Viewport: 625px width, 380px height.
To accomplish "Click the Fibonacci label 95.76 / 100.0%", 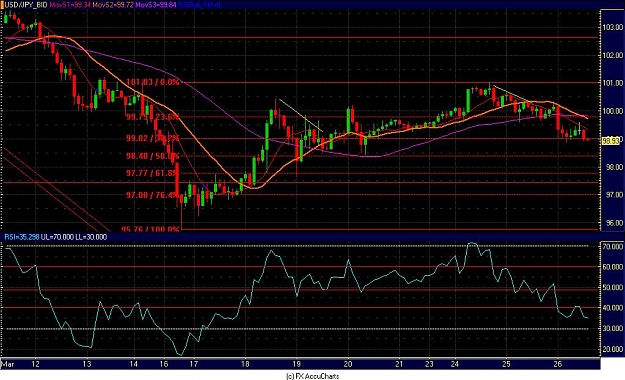I will tap(151, 229).
